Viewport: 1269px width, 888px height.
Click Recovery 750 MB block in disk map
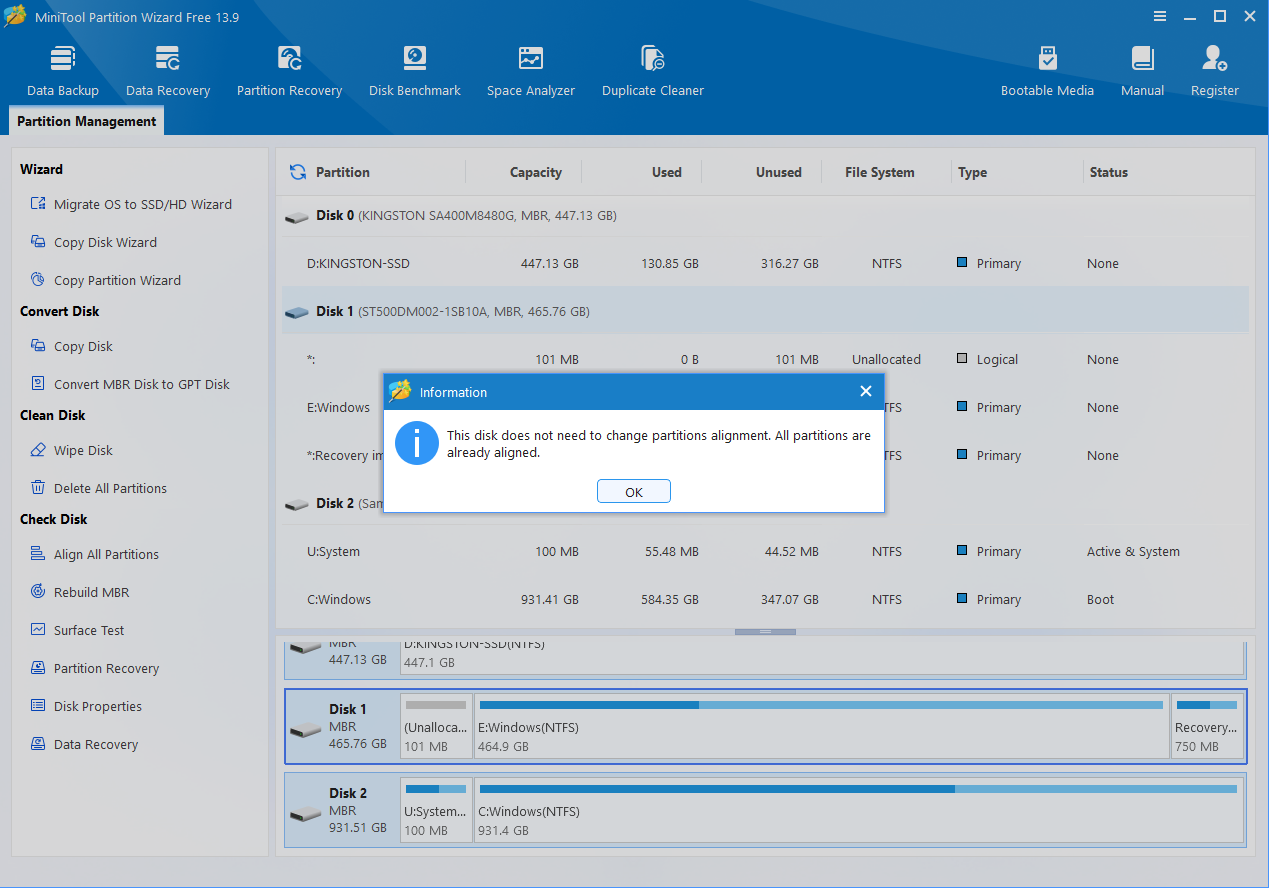(x=1208, y=726)
